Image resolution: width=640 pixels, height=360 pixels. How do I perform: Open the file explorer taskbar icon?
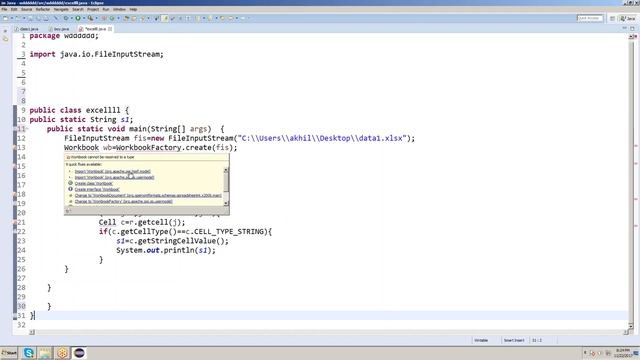point(45,353)
